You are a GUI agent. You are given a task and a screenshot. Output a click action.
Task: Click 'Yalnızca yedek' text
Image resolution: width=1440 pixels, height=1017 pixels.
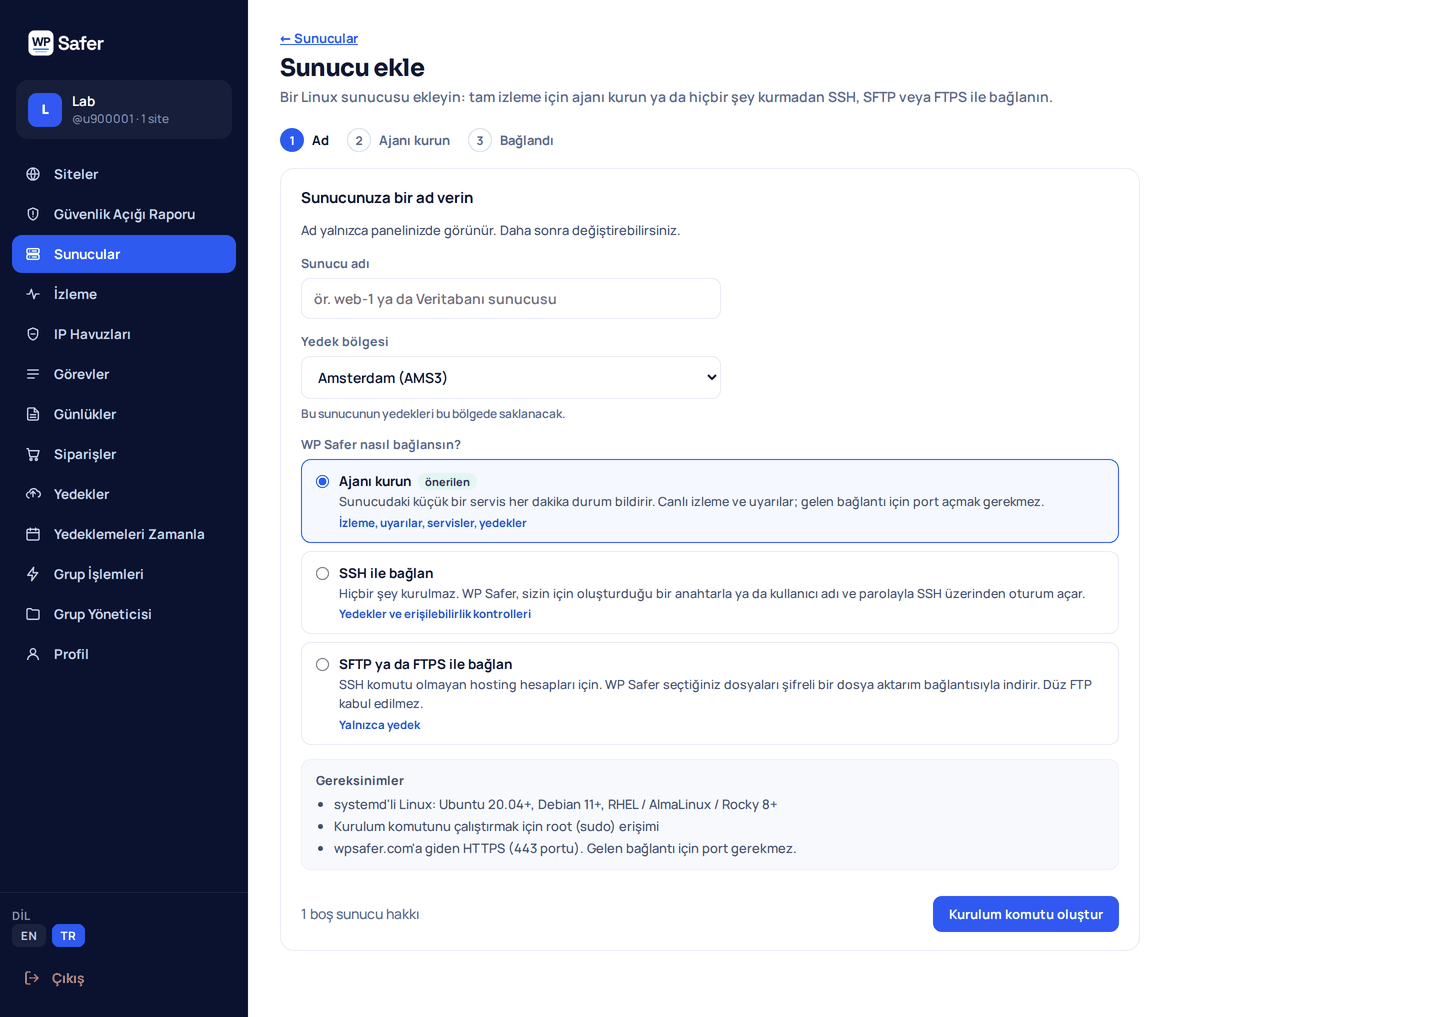[380, 725]
